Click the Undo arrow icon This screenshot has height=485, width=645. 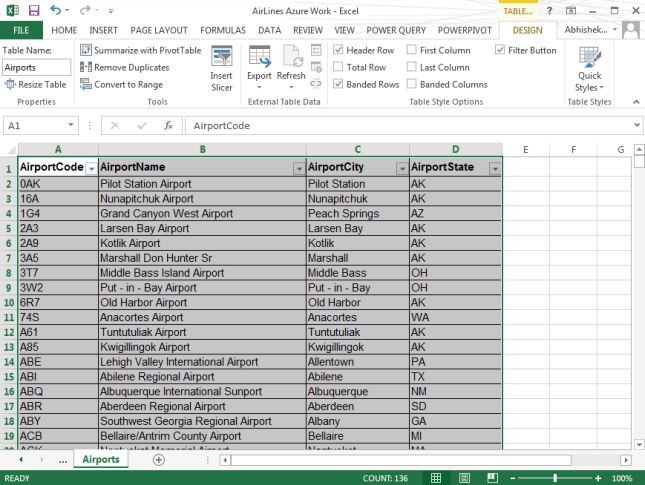coord(56,10)
